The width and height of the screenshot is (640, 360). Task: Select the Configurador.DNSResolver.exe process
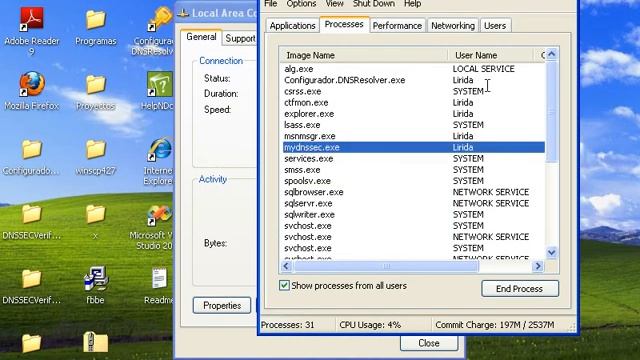[x=413, y=80]
